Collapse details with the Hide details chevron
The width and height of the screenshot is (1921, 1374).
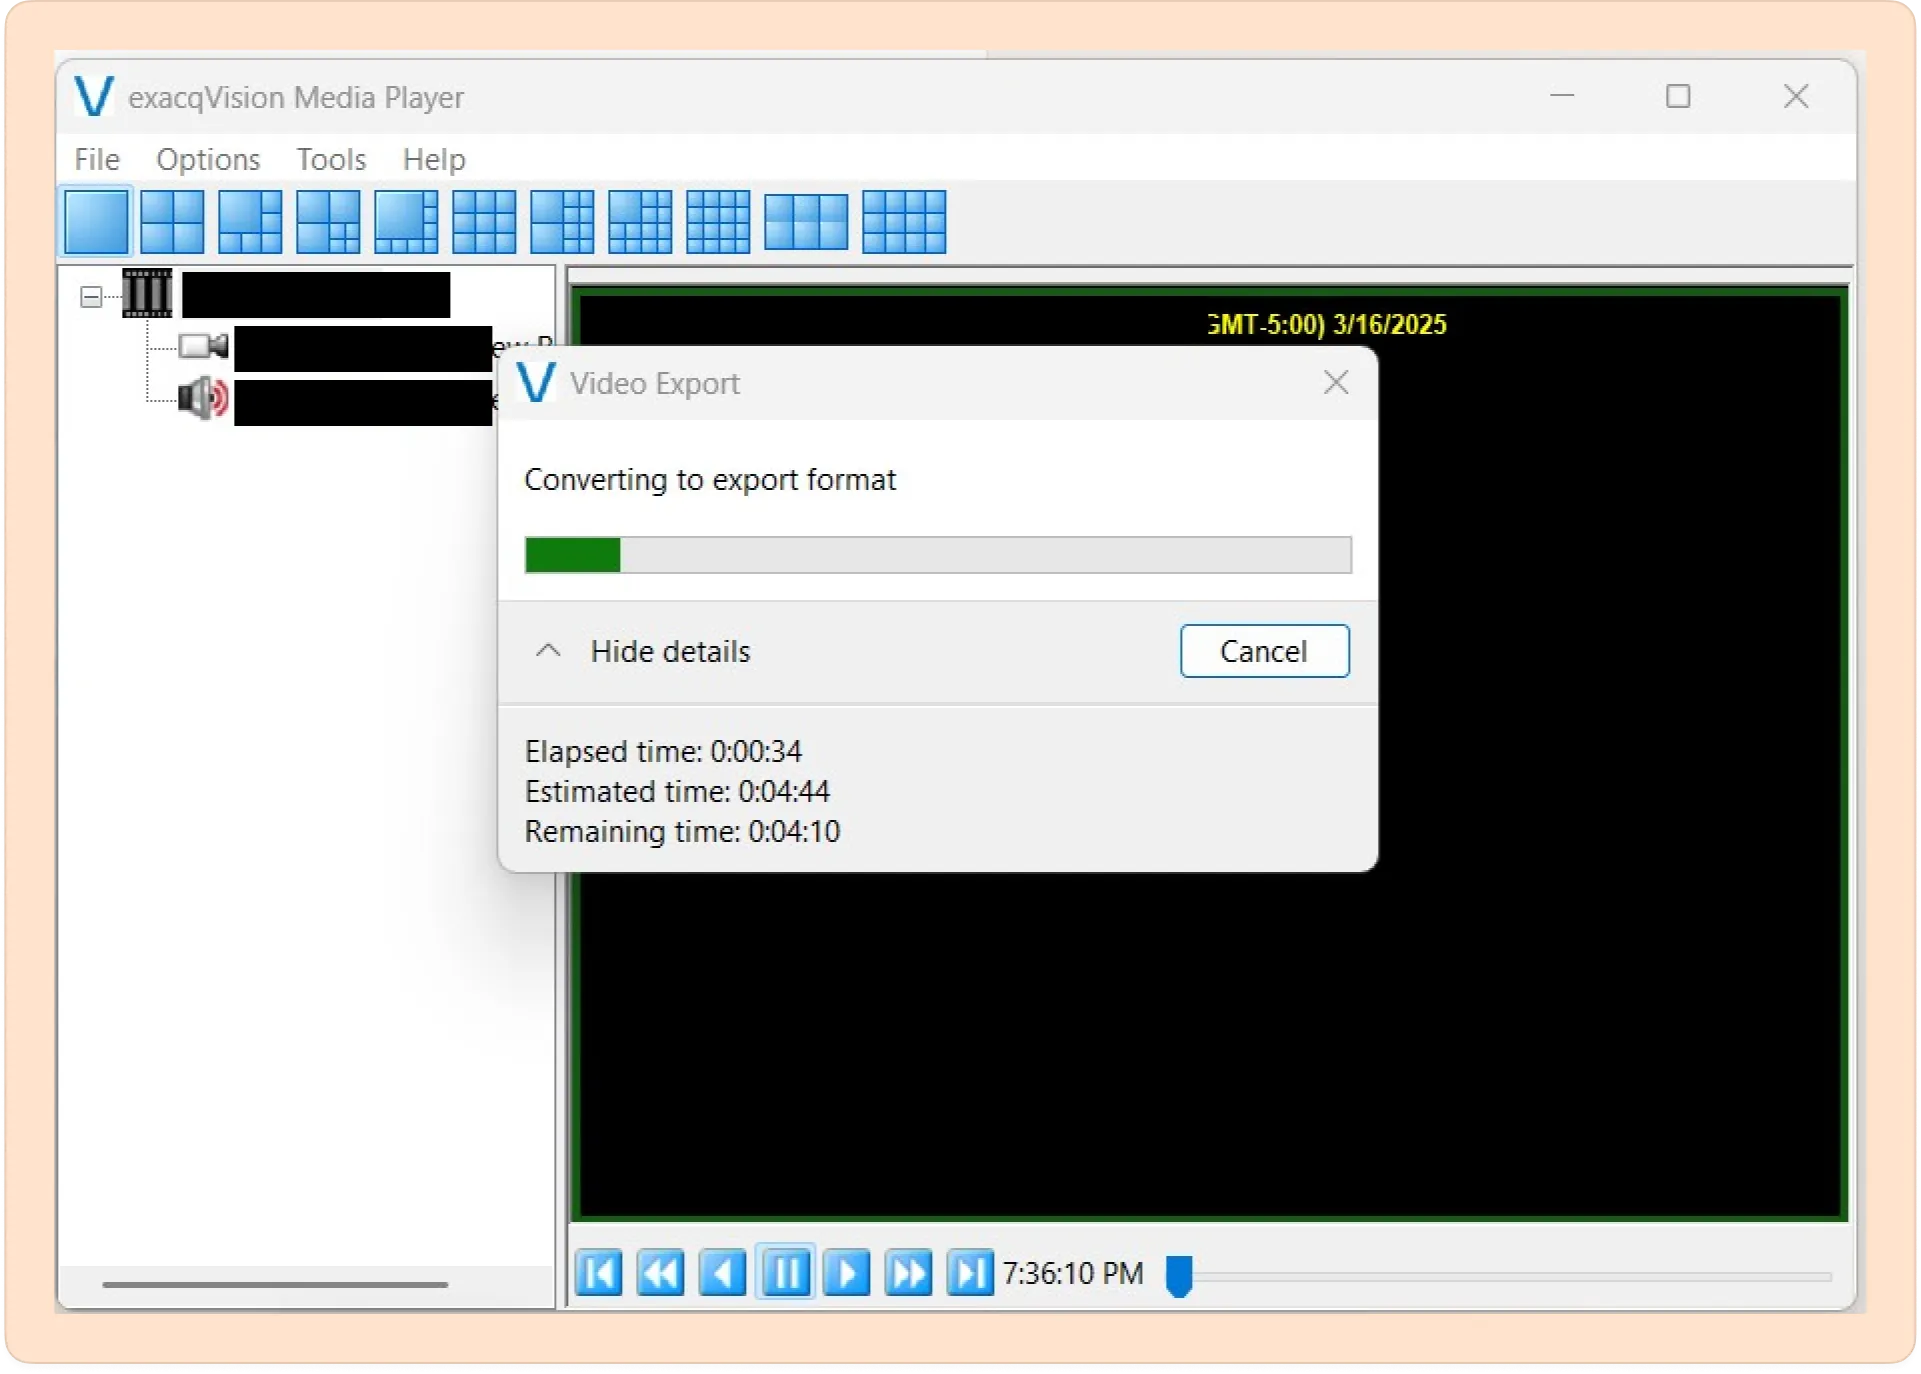pyautogui.click(x=548, y=651)
